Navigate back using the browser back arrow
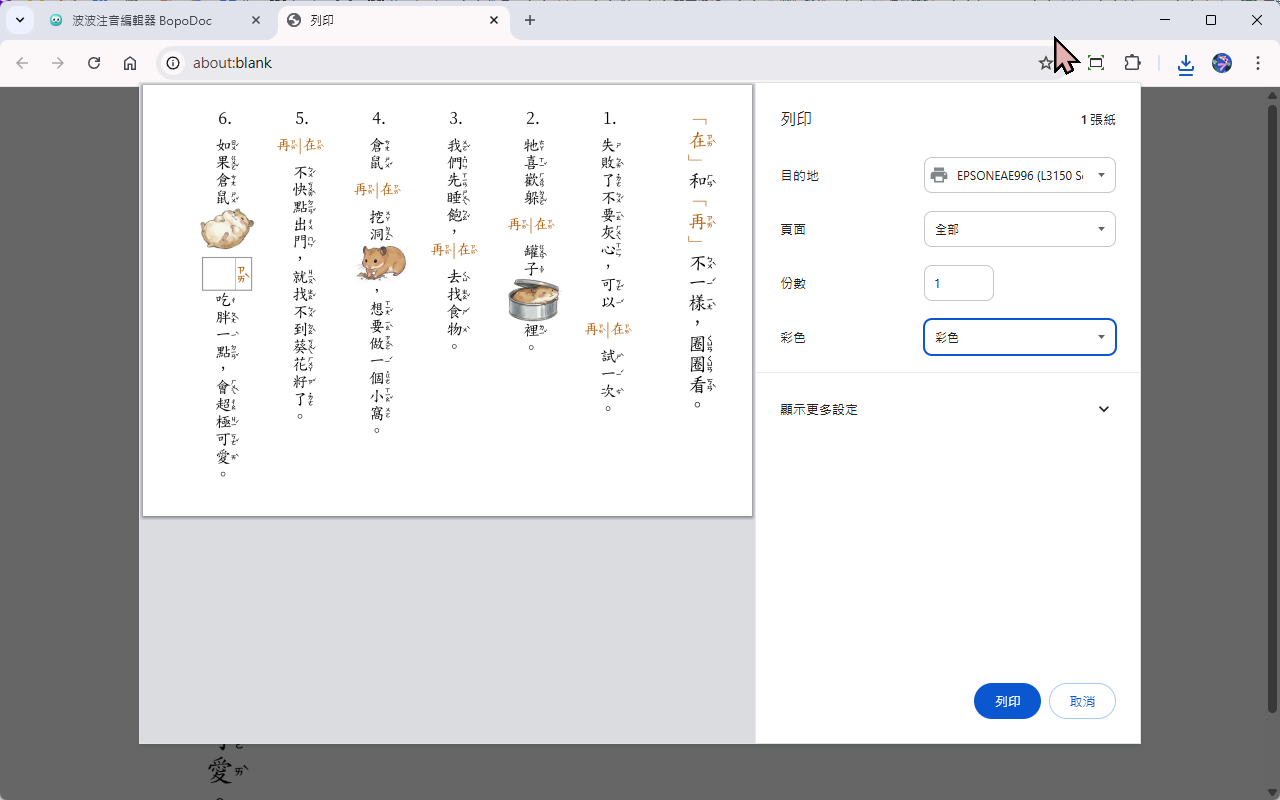Image resolution: width=1280 pixels, height=800 pixels. pyautogui.click(x=22, y=62)
